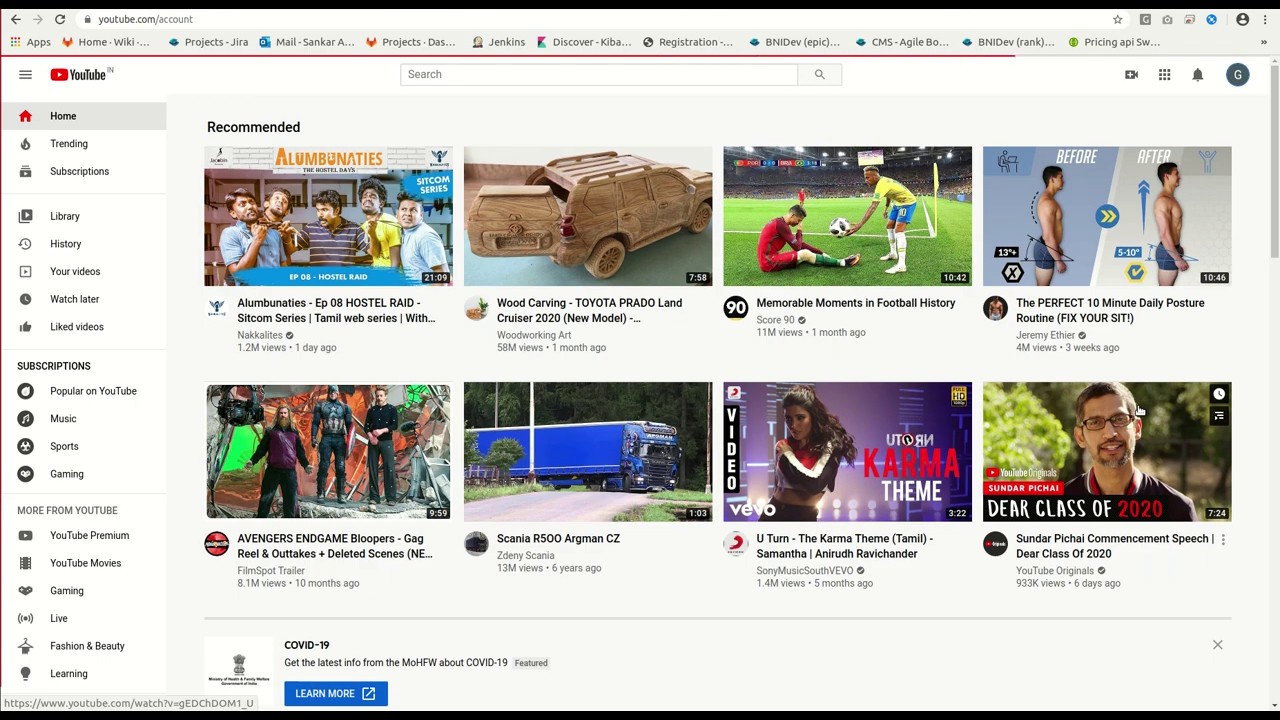The width and height of the screenshot is (1280, 720).
Task: Open Score 90 channel avatar
Action: pyautogui.click(x=735, y=308)
